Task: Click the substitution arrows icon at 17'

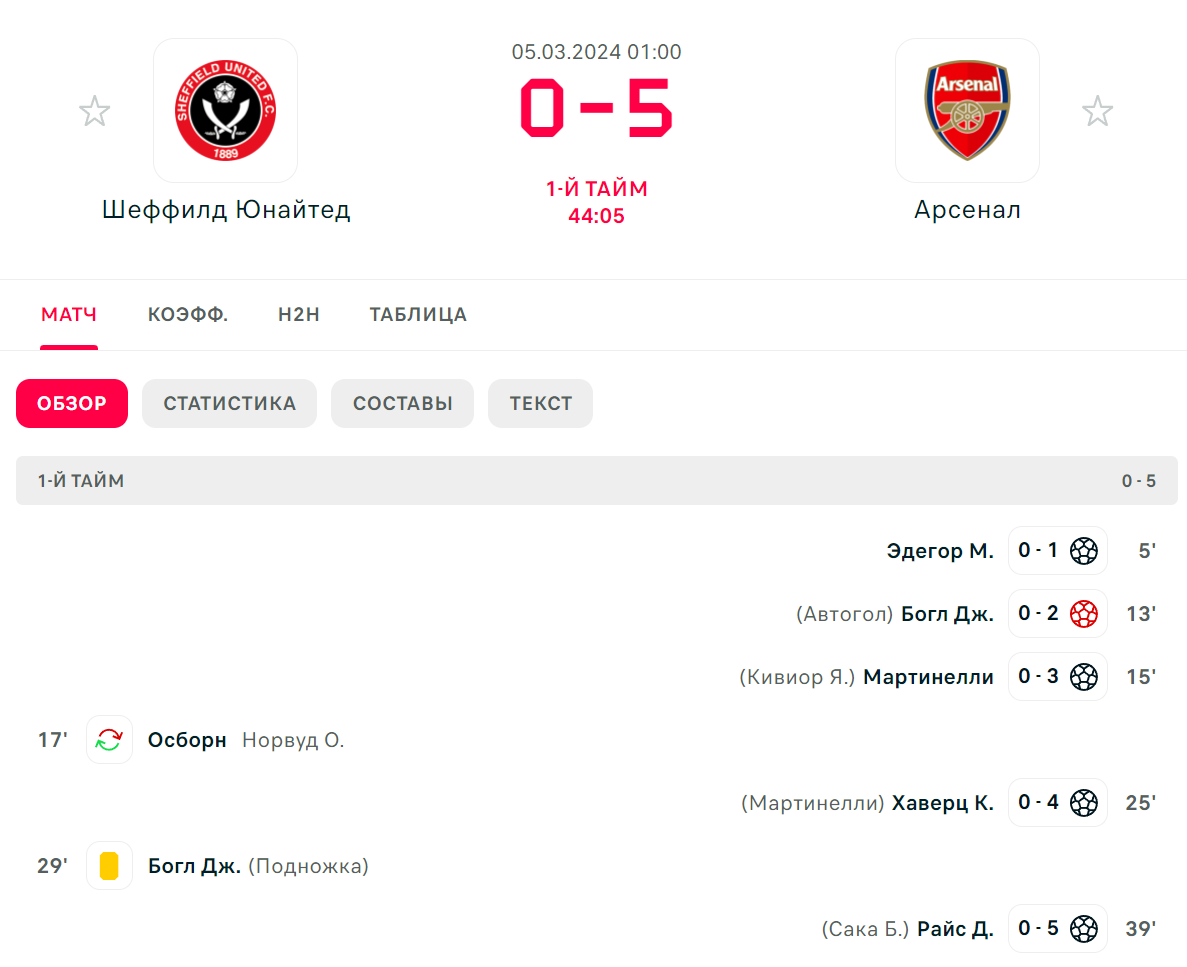Action: pyautogui.click(x=109, y=739)
